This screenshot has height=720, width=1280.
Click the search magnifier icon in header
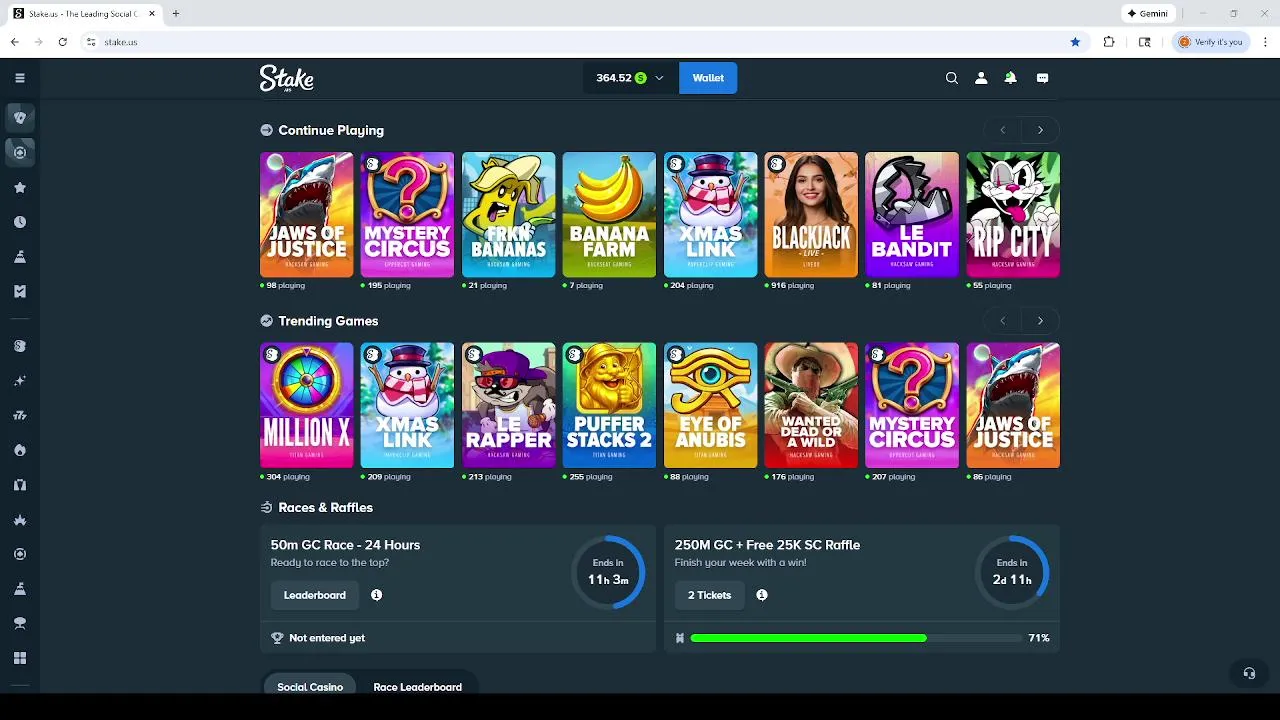pos(952,78)
